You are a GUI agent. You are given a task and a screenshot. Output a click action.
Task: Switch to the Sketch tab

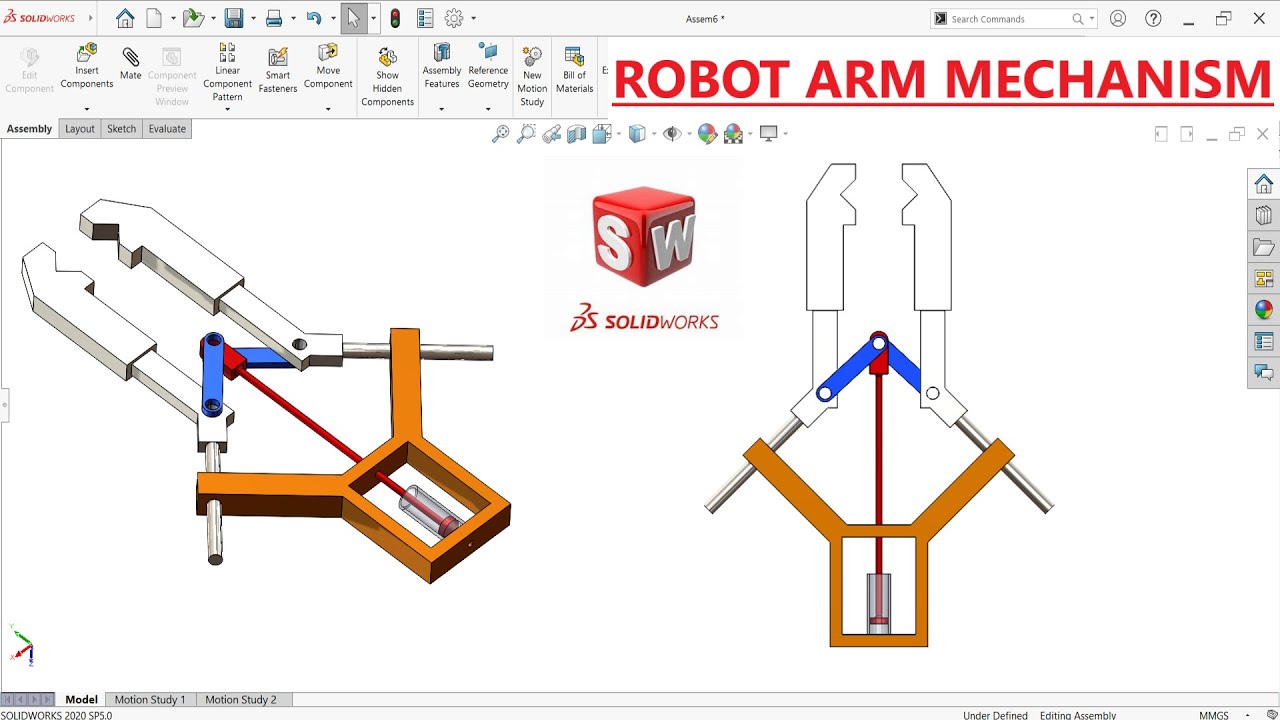(x=122, y=129)
